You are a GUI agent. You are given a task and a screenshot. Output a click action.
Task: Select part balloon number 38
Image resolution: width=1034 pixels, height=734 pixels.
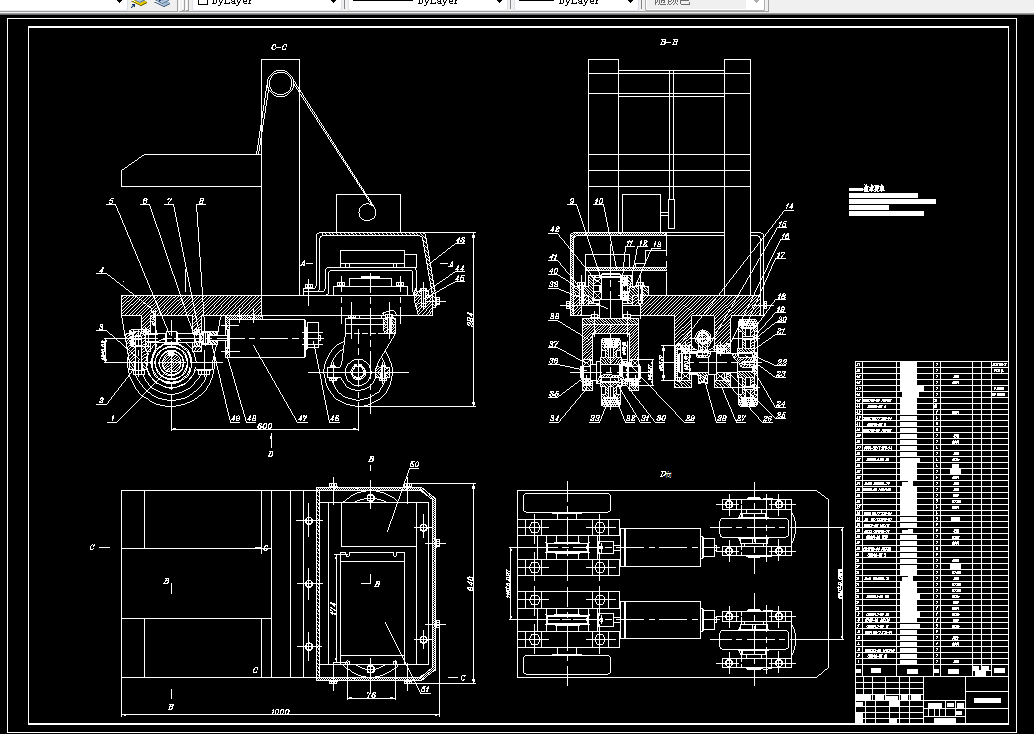pos(555,317)
